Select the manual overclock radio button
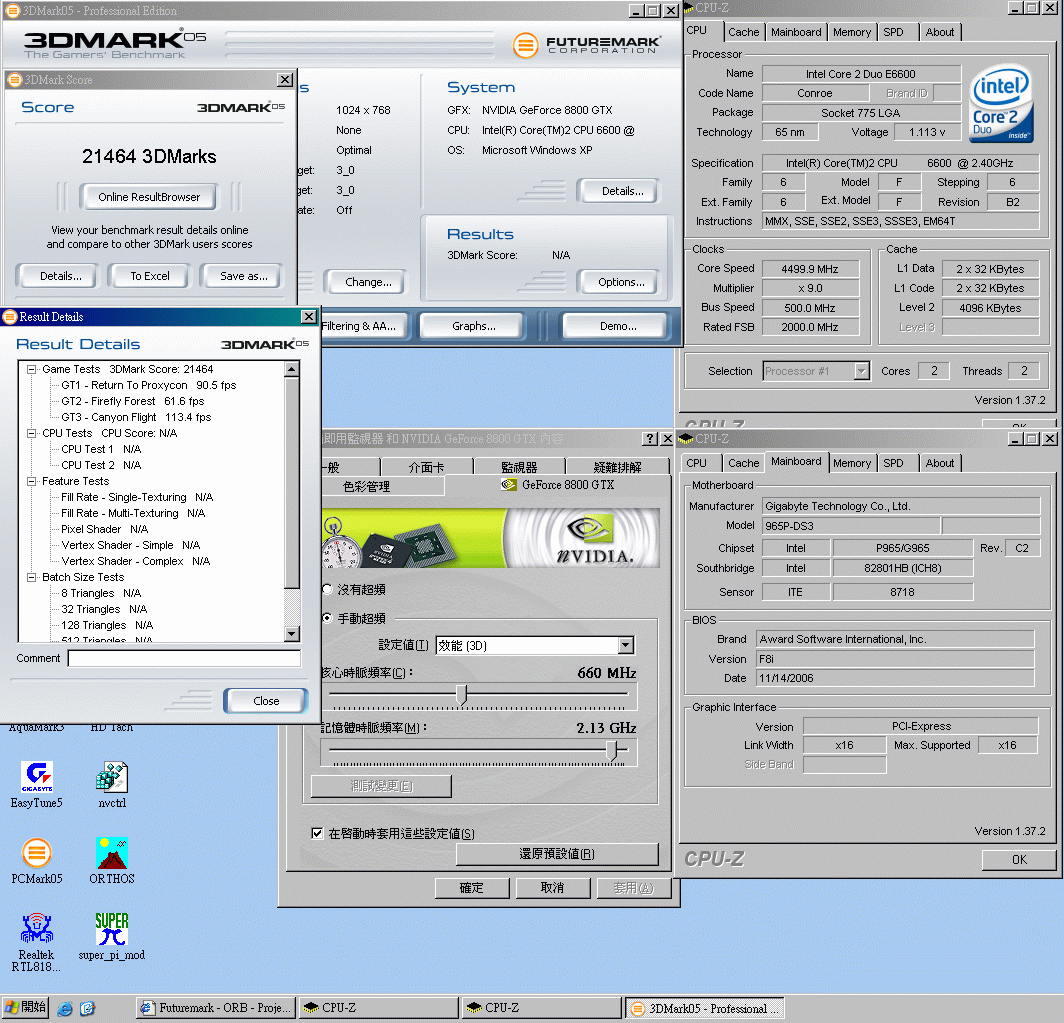Viewport: 1064px width, 1023px height. pyautogui.click(x=327, y=619)
